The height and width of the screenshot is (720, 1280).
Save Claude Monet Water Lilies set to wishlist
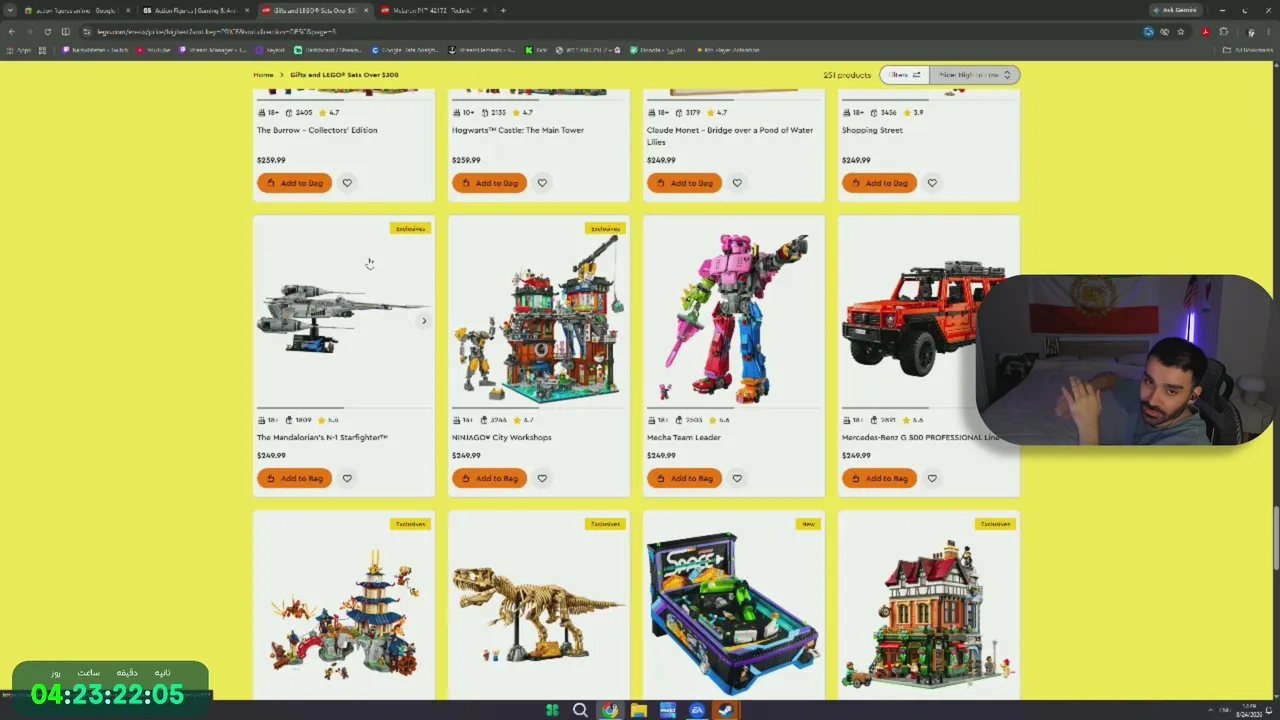pos(737,183)
